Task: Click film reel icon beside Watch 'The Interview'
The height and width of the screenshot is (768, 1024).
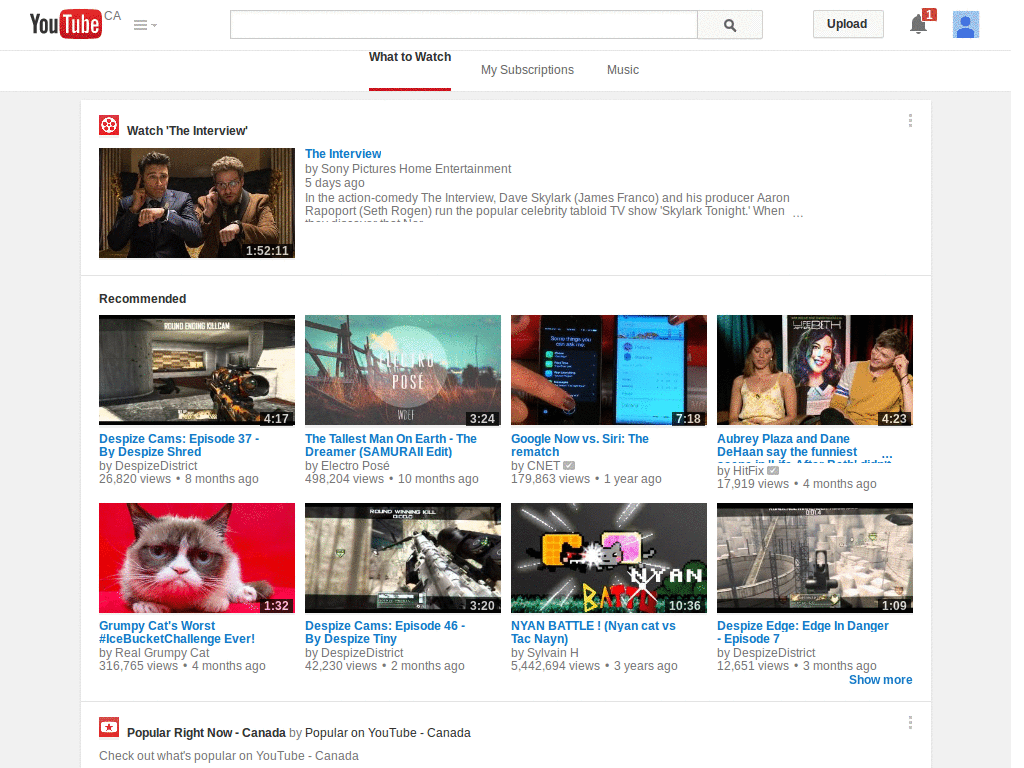Action: tap(109, 125)
